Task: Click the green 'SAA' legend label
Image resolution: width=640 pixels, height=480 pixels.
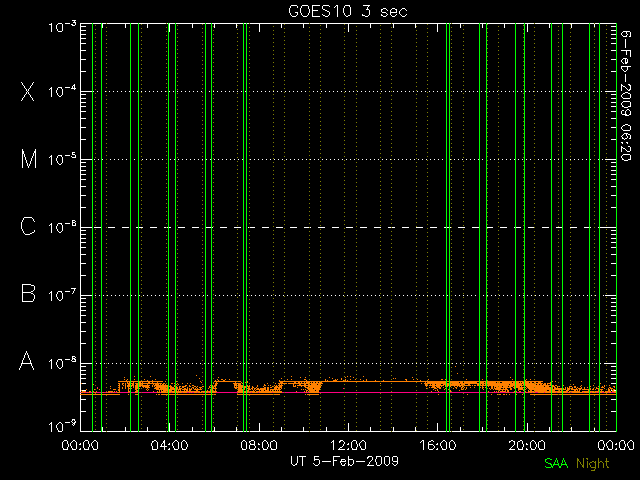Action: click(x=556, y=463)
